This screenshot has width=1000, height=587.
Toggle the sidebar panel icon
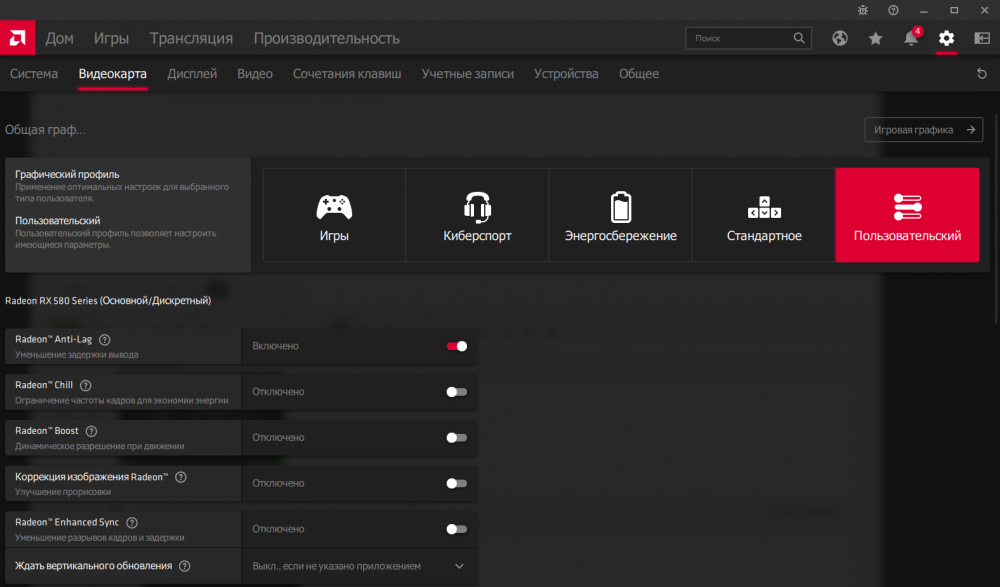[x=981, y=38]
